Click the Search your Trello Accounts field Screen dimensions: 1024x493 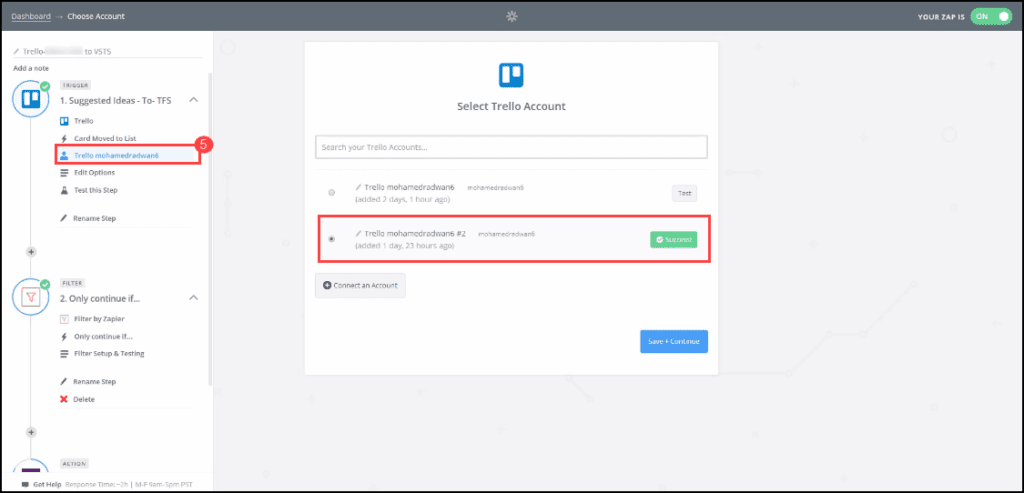[x=511, y=147]
